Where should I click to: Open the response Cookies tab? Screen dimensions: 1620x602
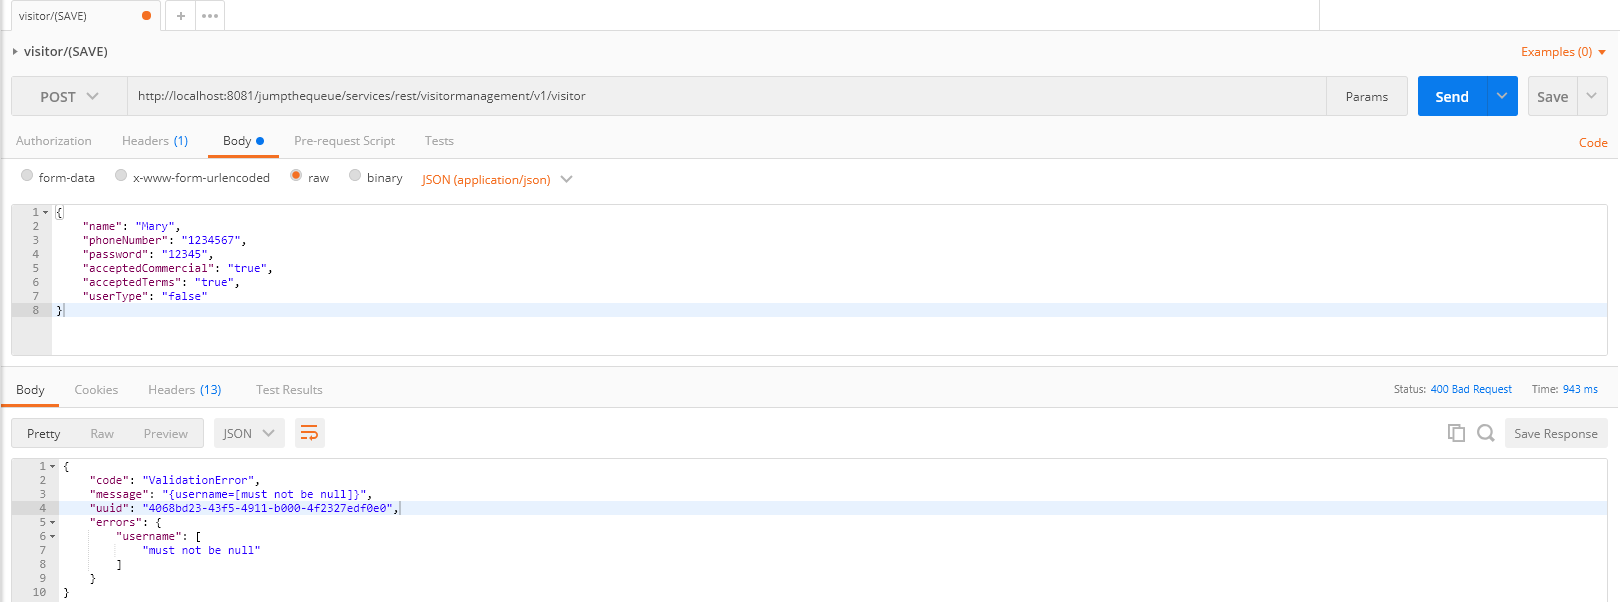tap(96, 390)
